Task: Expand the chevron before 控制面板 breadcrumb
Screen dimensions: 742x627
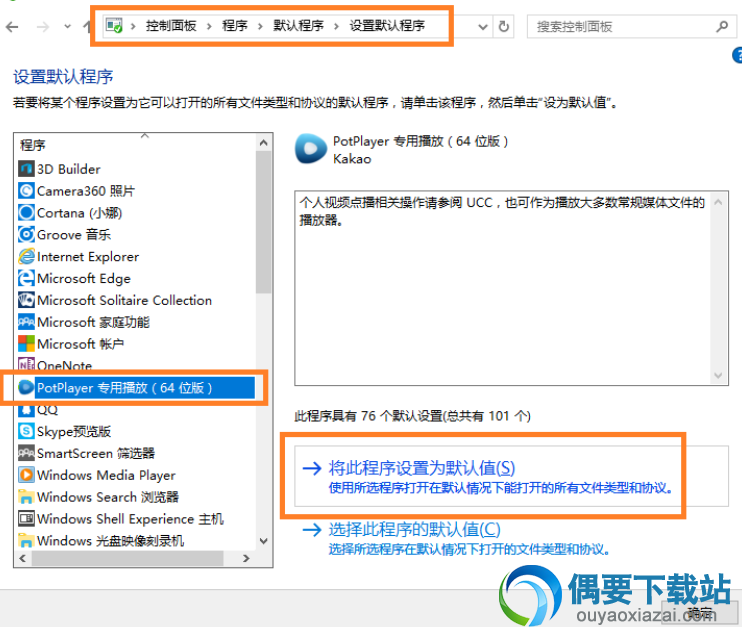Action: (x=133, y=26)
